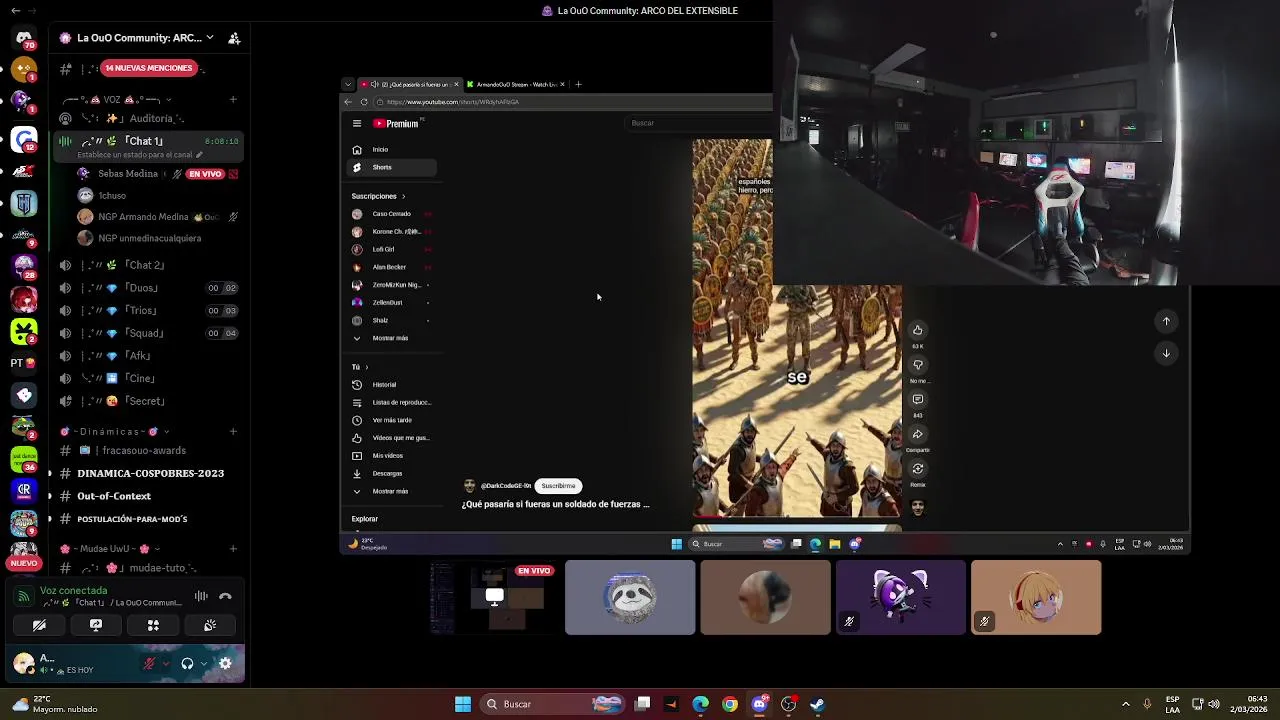Click EN VIVO badge beside Sebas Medina
This screenshot has height=720, width=1280.
(x=206, y=174)
